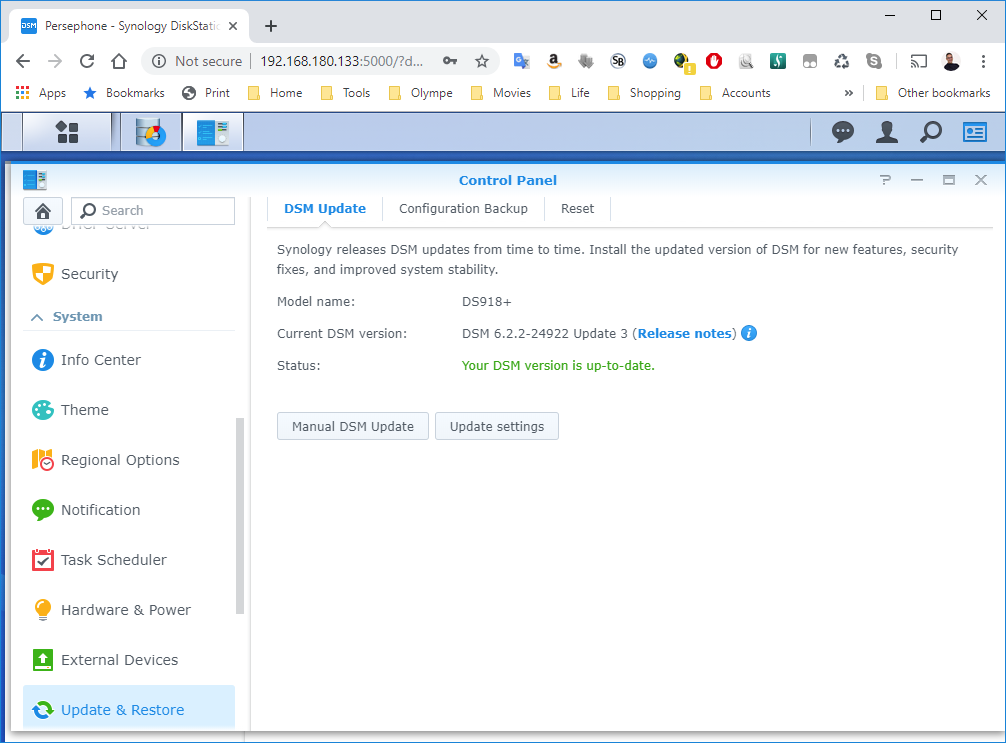Open the Google Translate extension icon
Image resolution: width=1006 pixels, height=743 pixels.
coord(522,62)
